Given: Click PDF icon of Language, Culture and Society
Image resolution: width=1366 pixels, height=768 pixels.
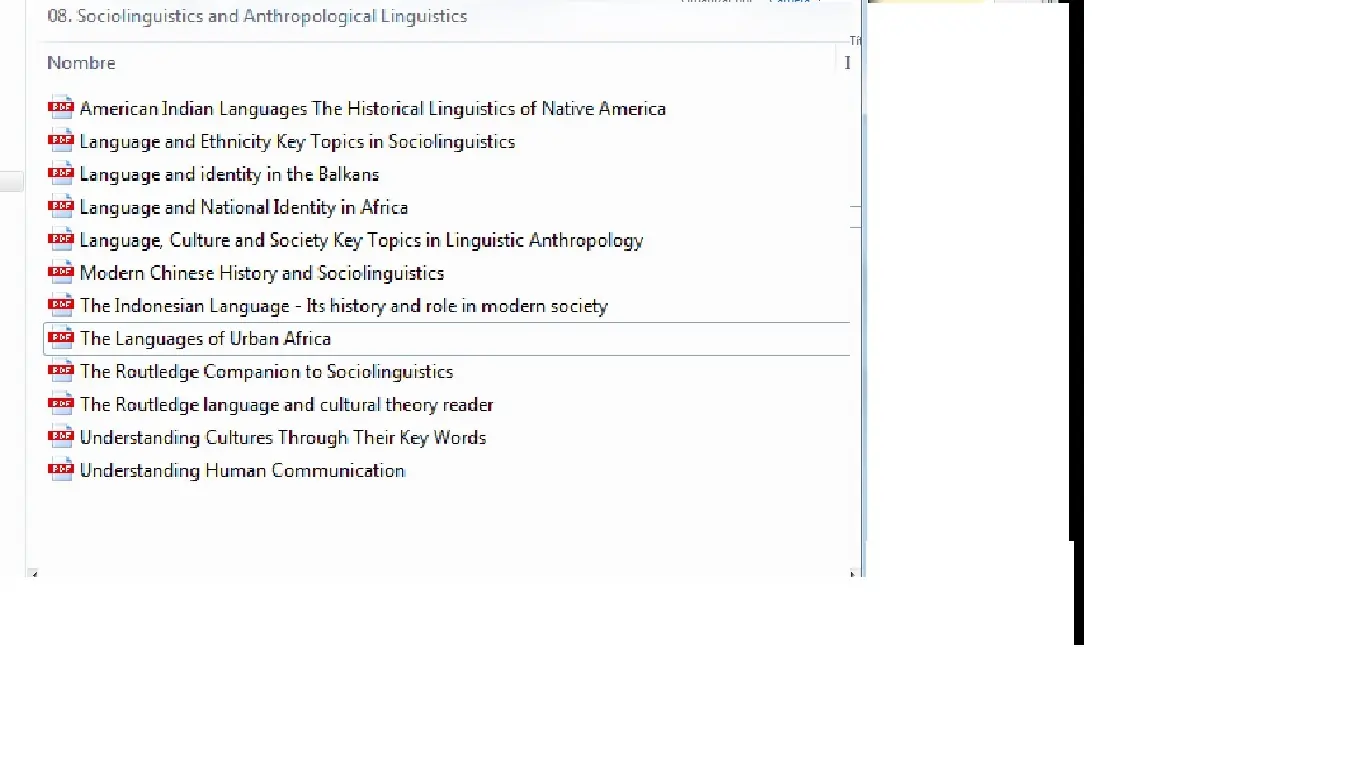Looking at the screenshot, I should (x=61, y=240).
